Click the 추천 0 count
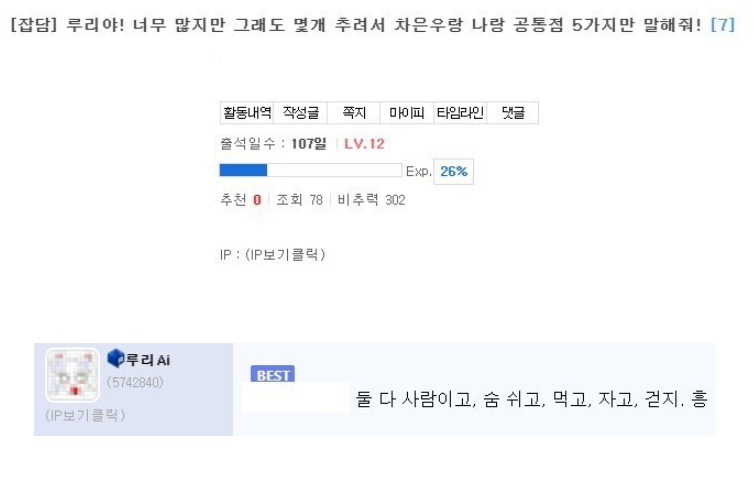The height and width of the screenshot is (488, 754). point(241,200)
